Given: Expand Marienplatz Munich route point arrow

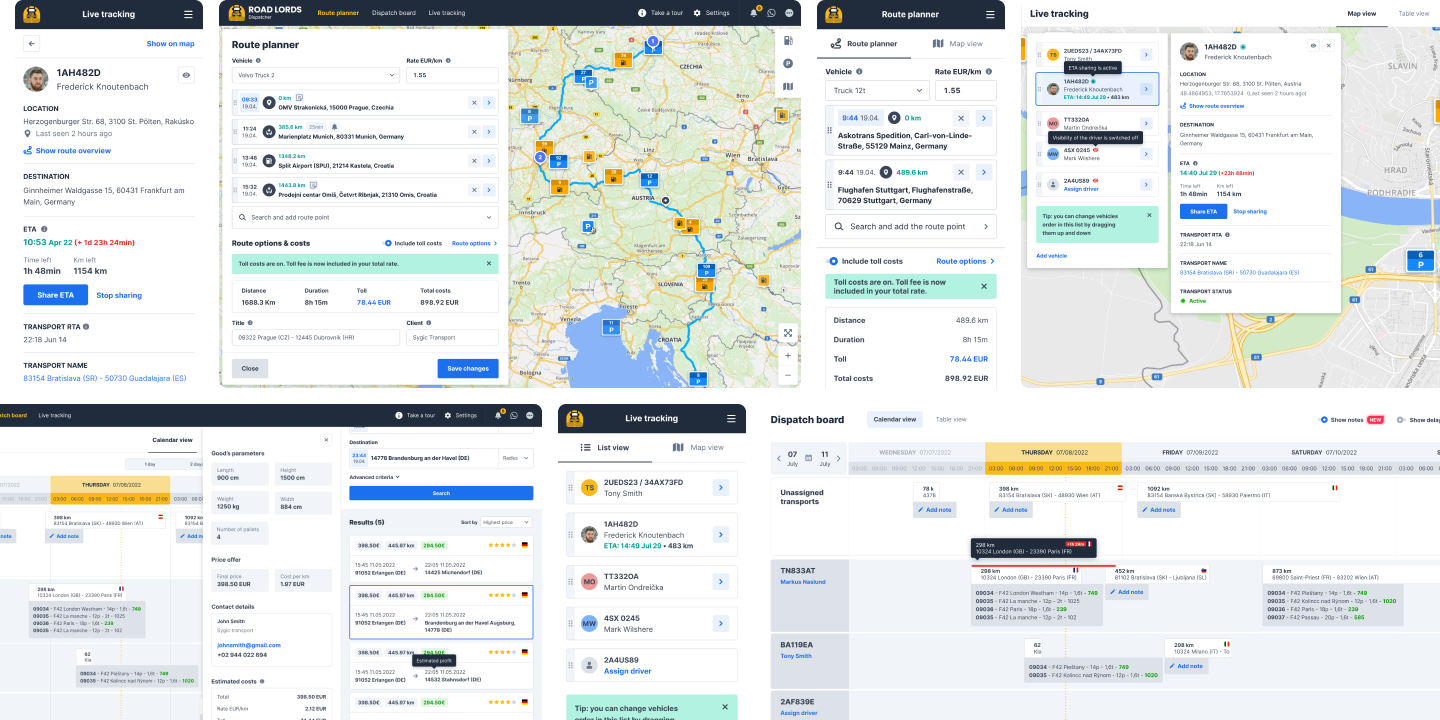Looking at the screenshot, I should pos(489,131).
